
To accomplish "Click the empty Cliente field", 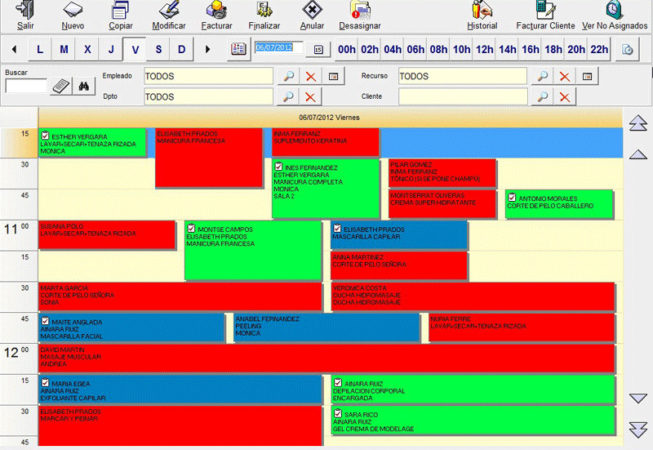I will [x=462, y=97].
